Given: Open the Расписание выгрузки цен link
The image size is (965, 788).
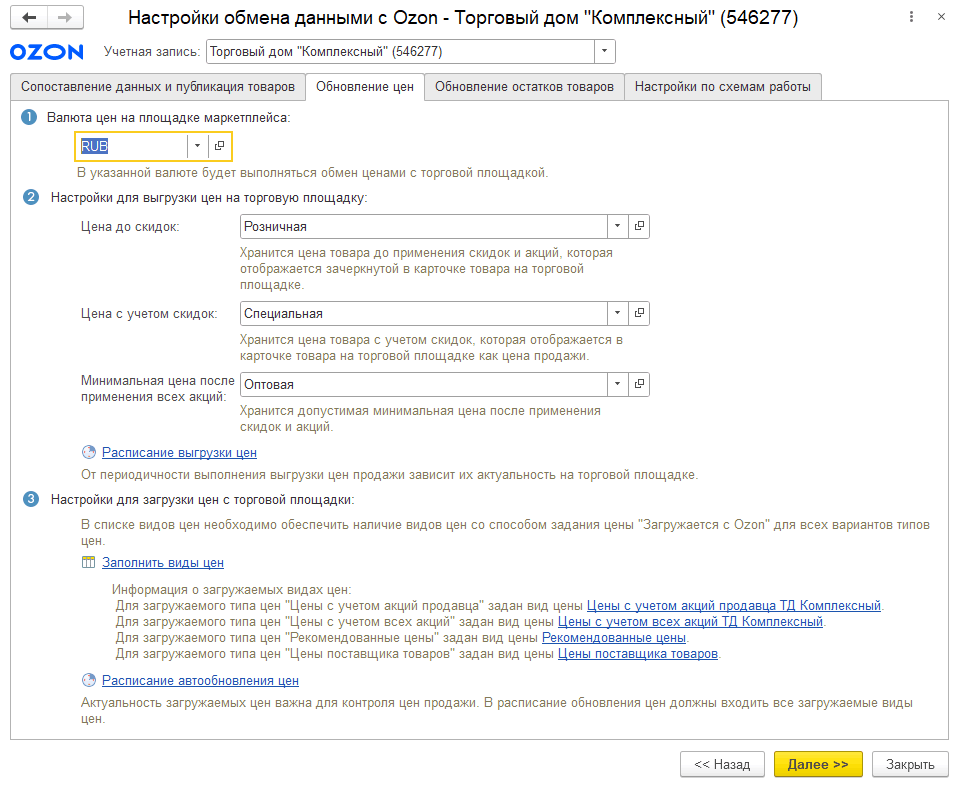Looking at the screenshot, I should (179, 452).
